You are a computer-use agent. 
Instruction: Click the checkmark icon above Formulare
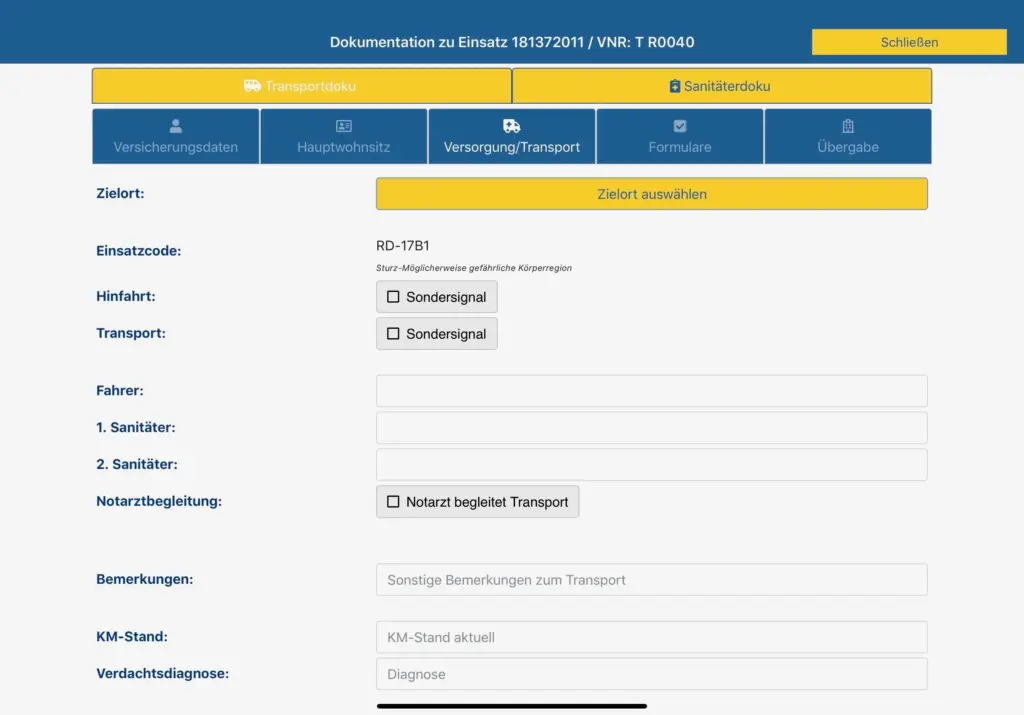point(680,126)
